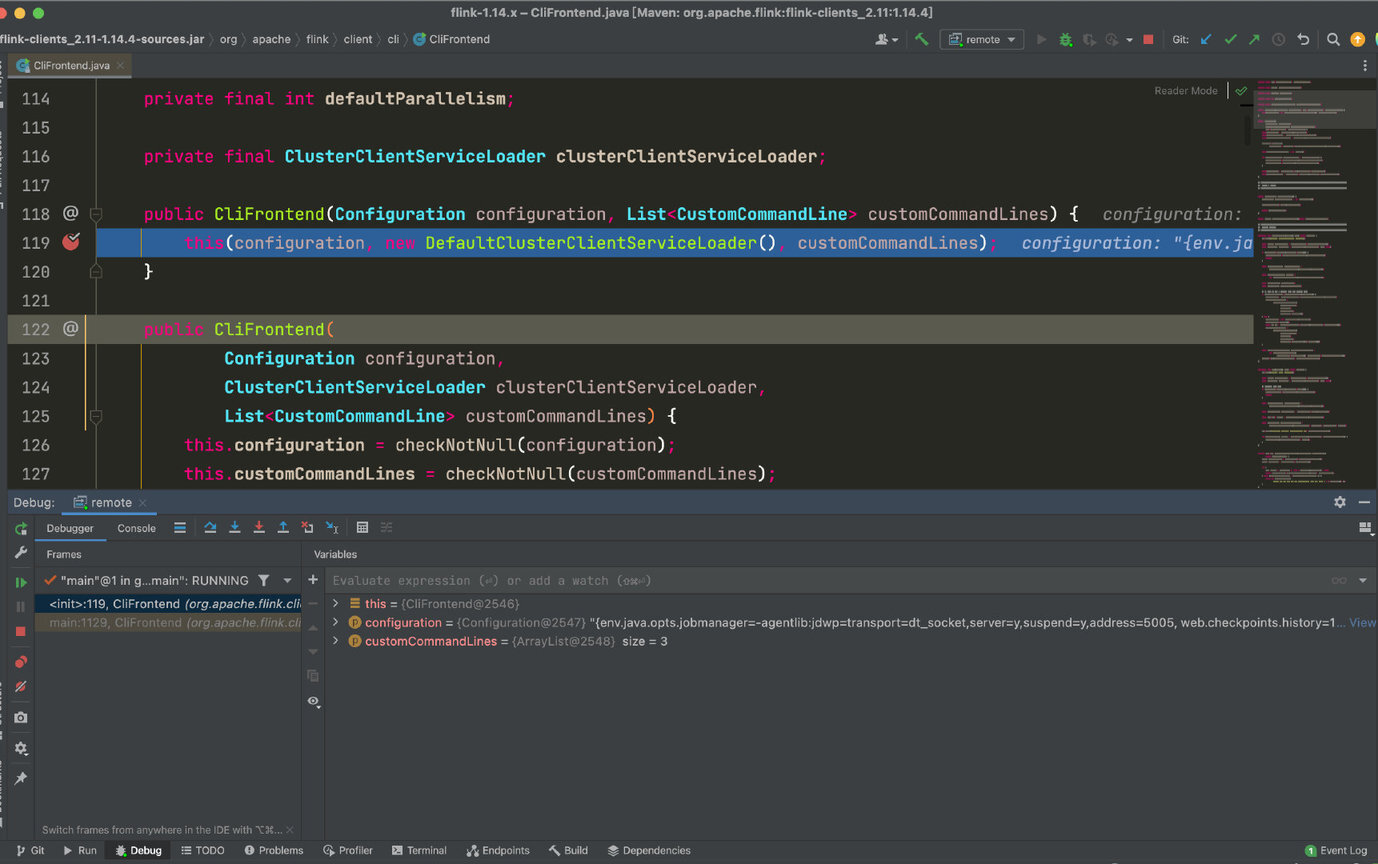Toggle Mute Breakpoints in debug sidebar
Screen dimensions: 1378x864
(20, 687)
